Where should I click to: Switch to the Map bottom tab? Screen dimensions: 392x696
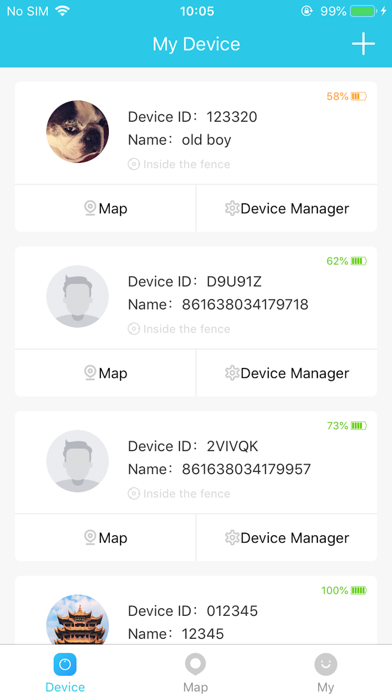[195, 672]
